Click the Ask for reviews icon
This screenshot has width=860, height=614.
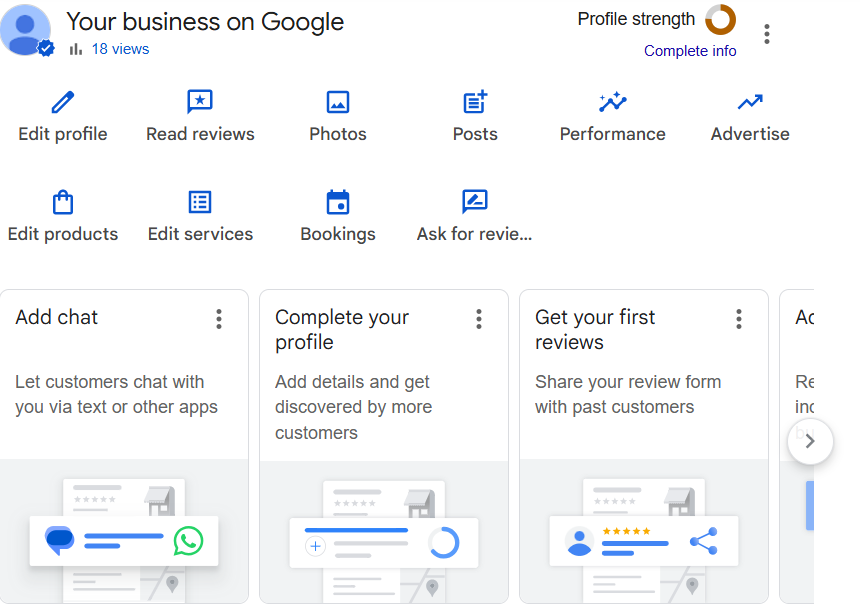pos(475,202)
